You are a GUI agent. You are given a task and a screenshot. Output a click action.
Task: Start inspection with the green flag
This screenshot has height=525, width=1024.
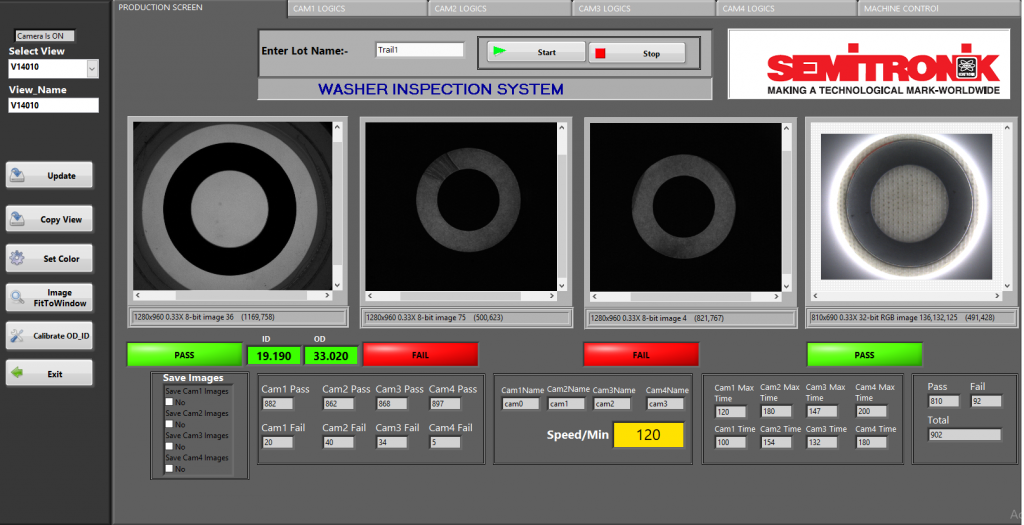tap(499, 52)
